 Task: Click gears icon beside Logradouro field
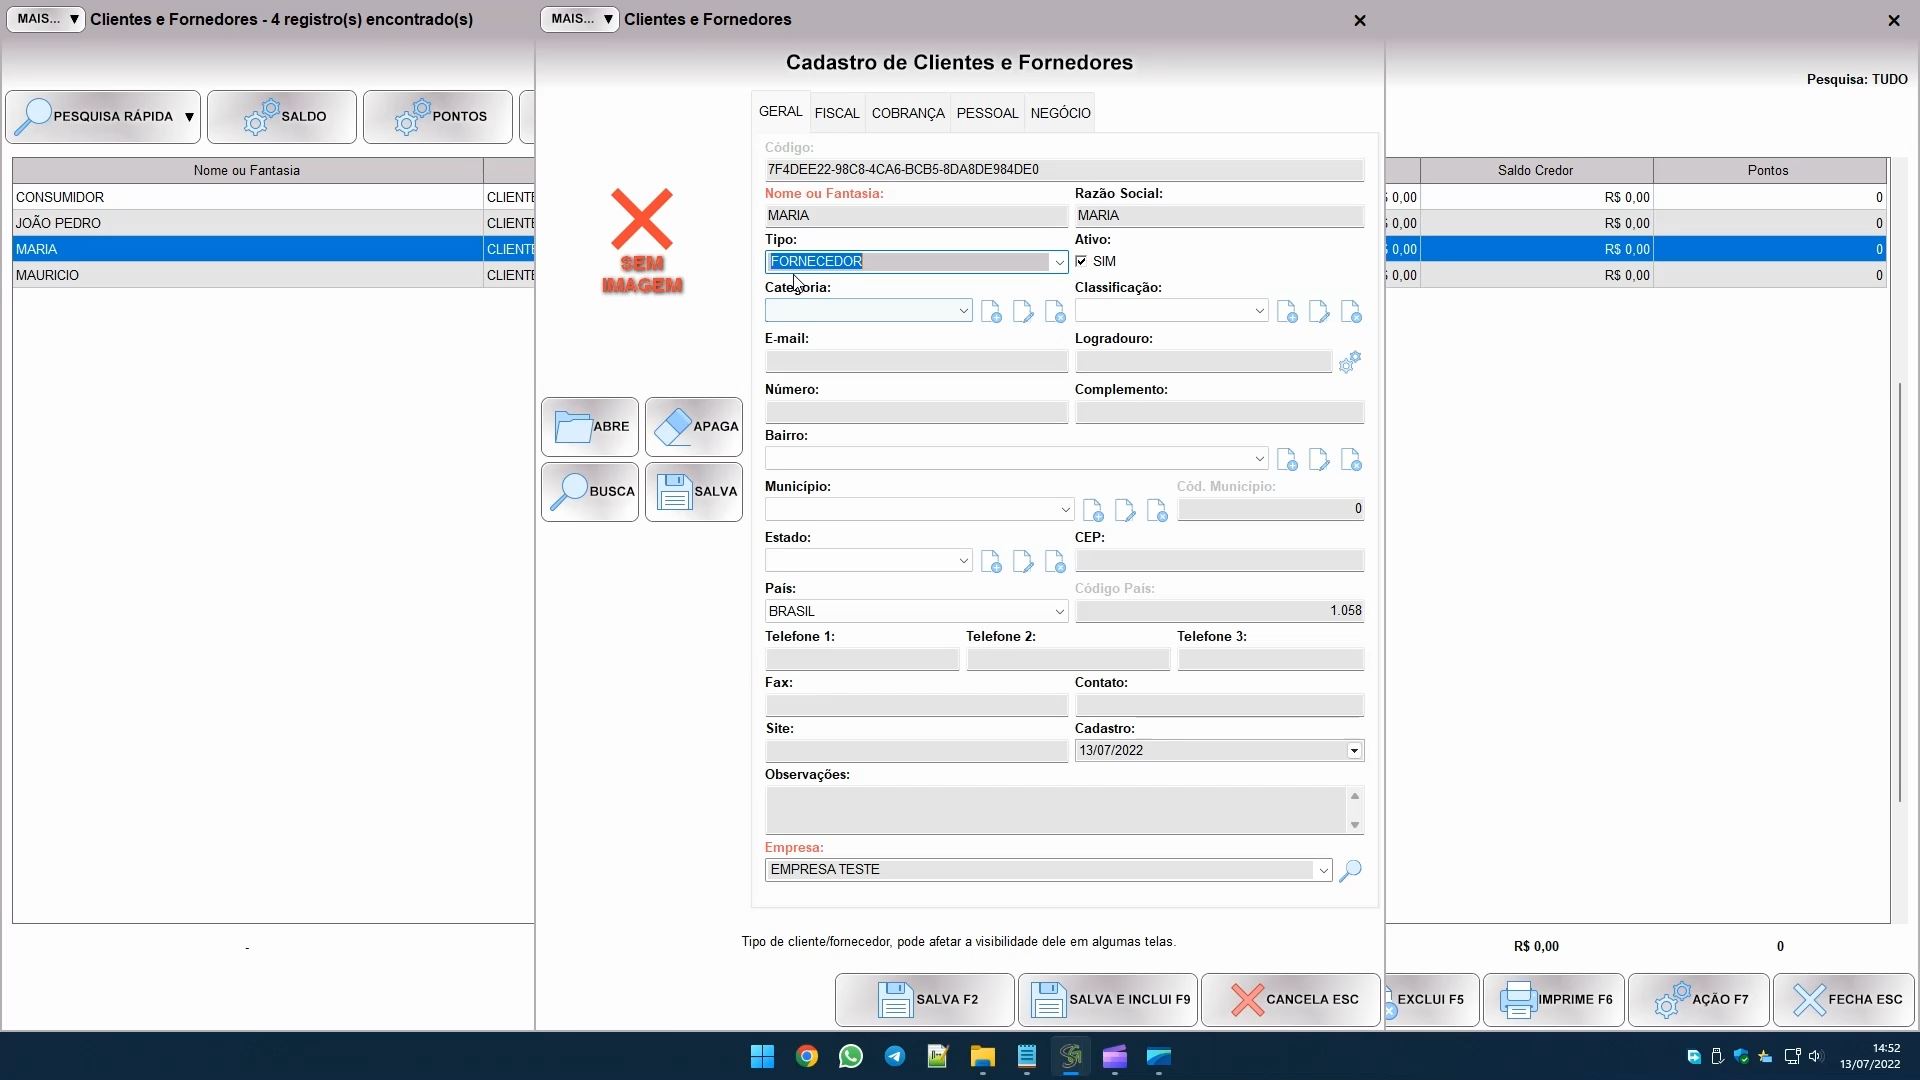pyautogui.click(x=1350, y=362)
